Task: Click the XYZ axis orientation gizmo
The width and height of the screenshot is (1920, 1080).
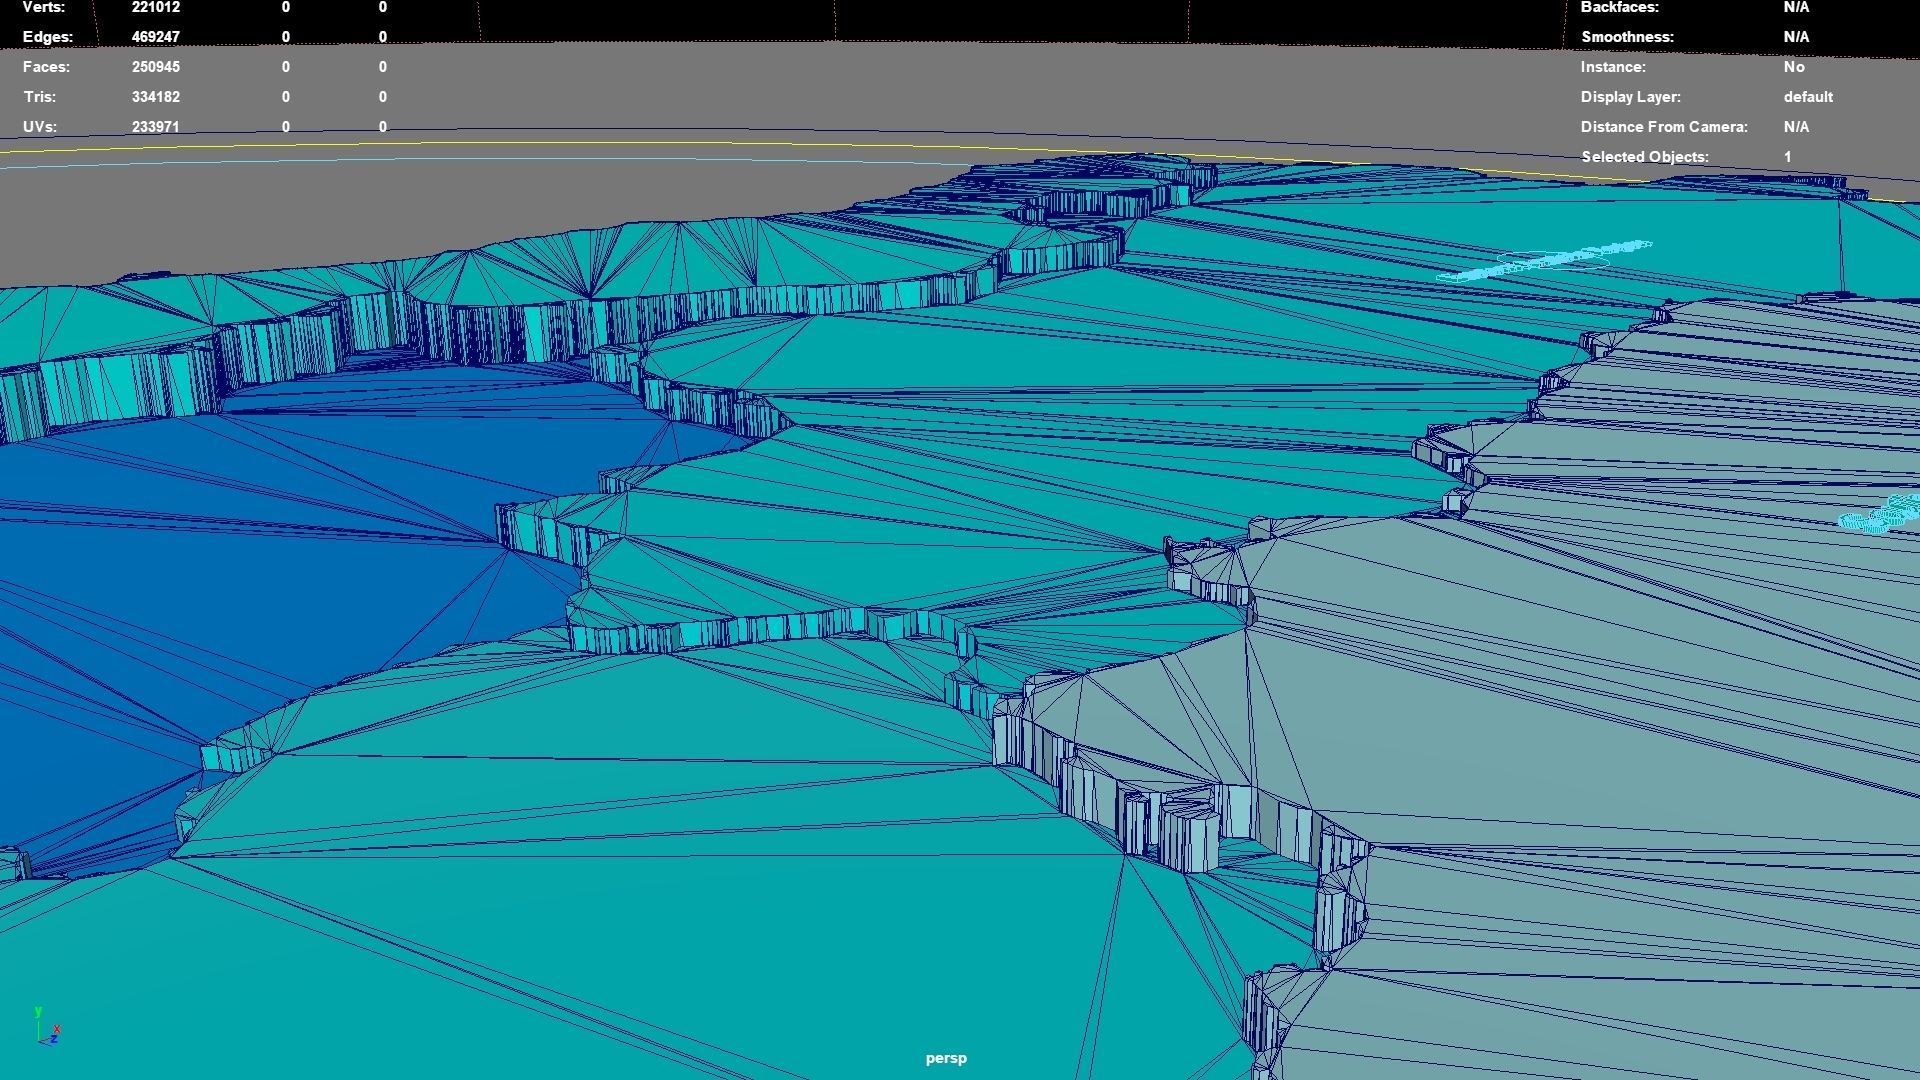Action: pyautogui.click(x=47, y=1028)
